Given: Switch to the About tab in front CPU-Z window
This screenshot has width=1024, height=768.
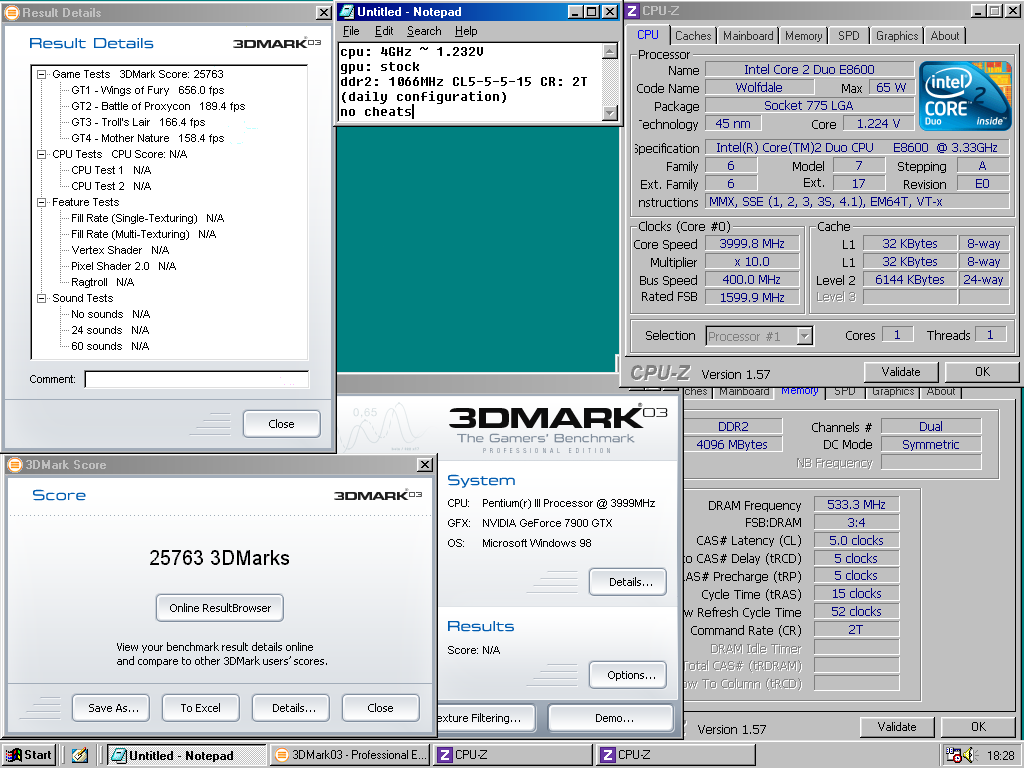Looking at the screenshot, I should [944, 36].
